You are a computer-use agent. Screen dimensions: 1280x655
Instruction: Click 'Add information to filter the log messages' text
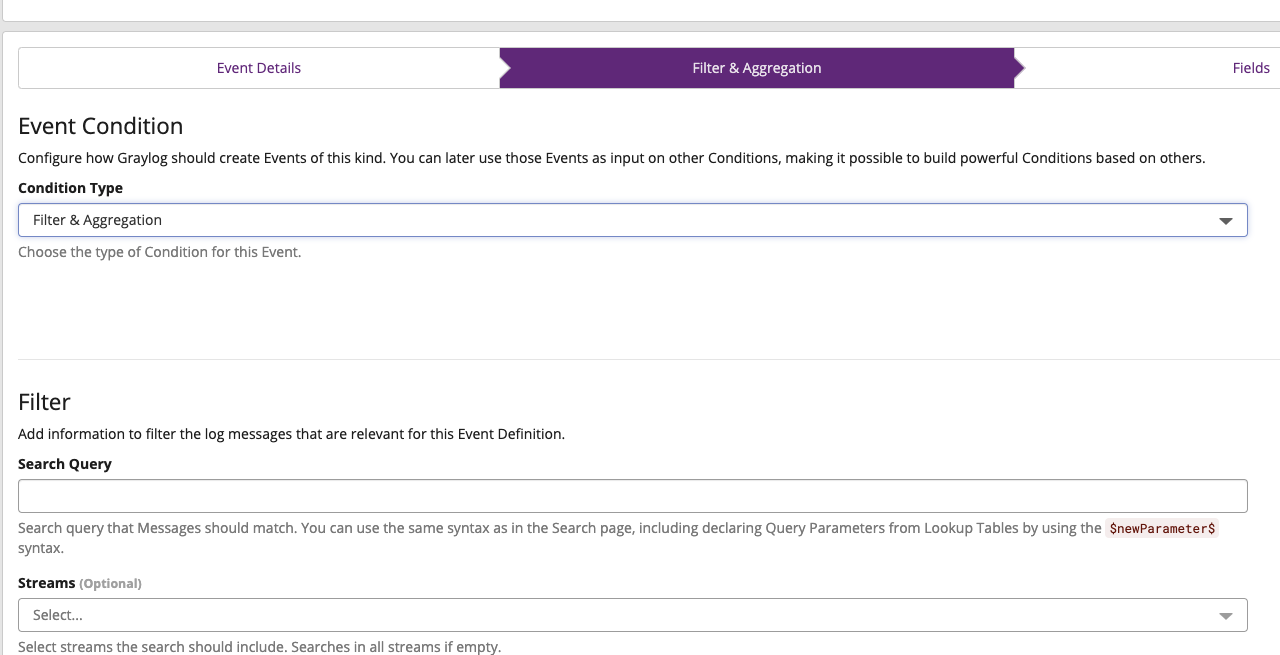point(292,434)
